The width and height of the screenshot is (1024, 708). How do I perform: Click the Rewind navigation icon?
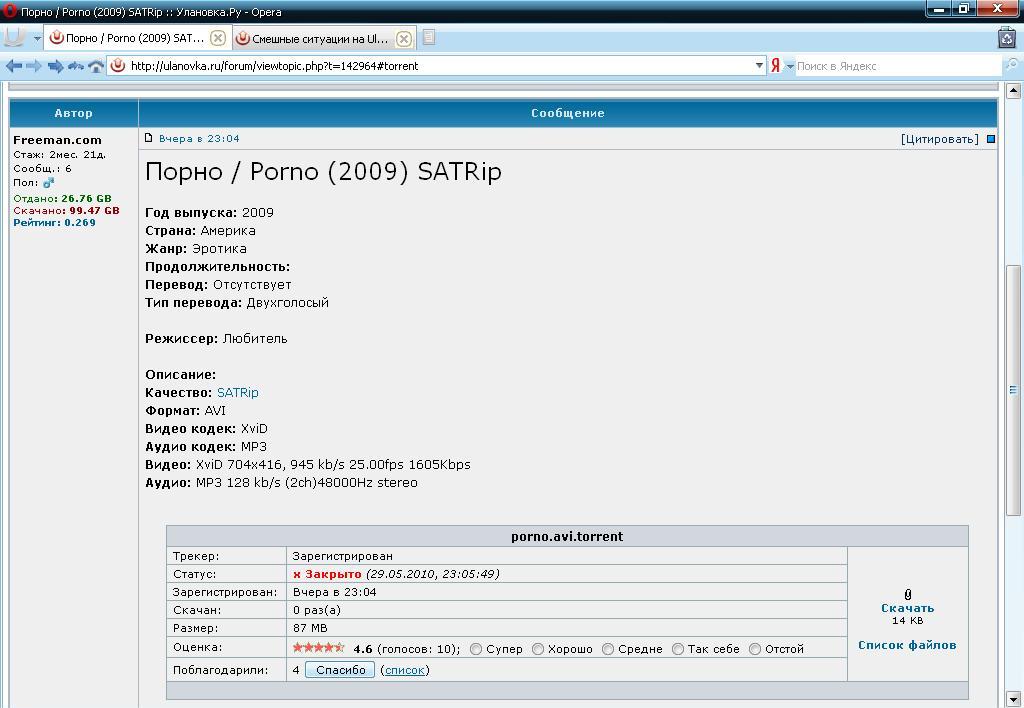pos(76,66)
